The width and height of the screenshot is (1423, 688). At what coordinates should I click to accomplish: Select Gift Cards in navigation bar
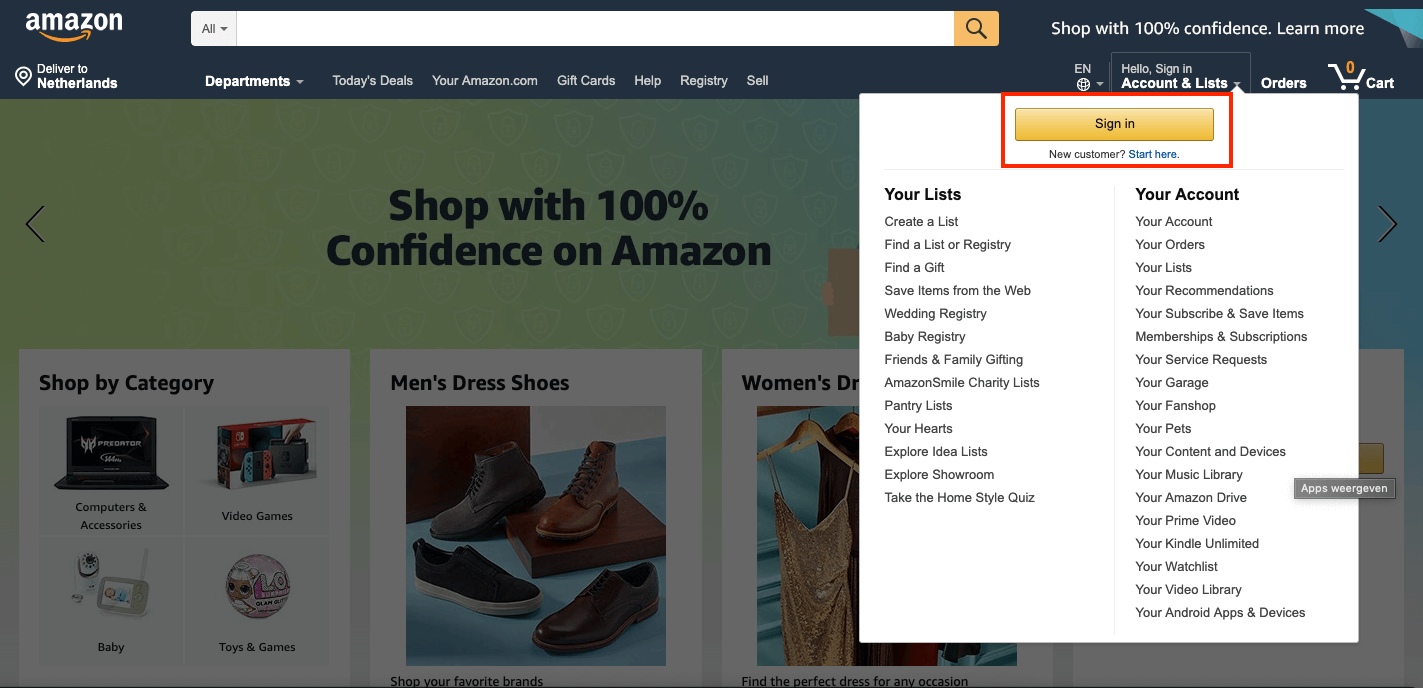pos(586,81)
